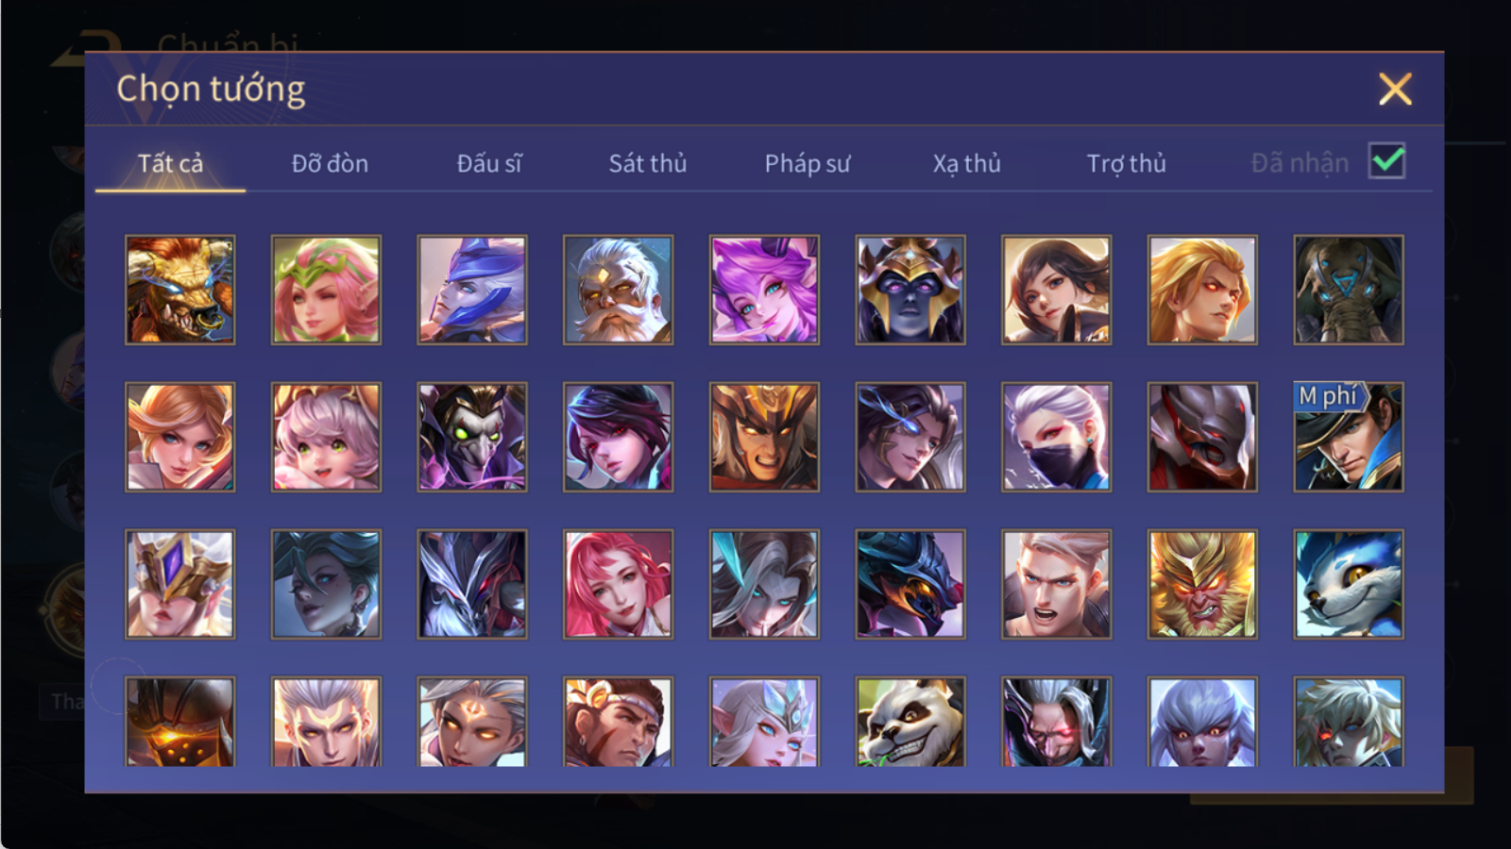1511x849 pixels.
Task: Show the 'Xạ thủ' hero category
Action: point(967,163)
